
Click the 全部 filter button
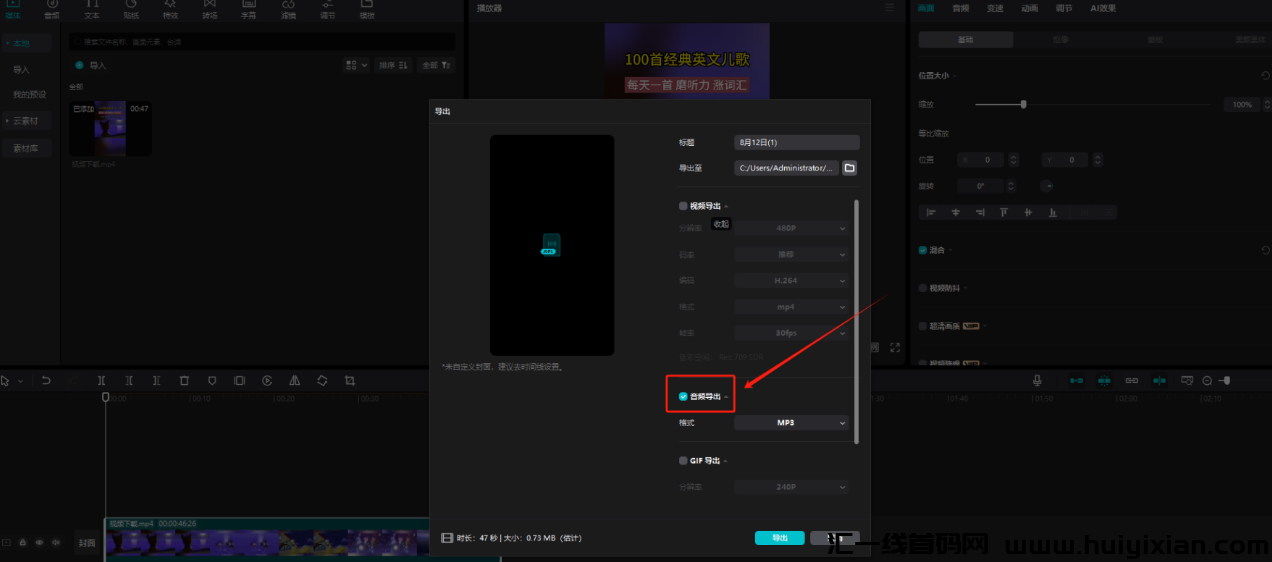437,65
